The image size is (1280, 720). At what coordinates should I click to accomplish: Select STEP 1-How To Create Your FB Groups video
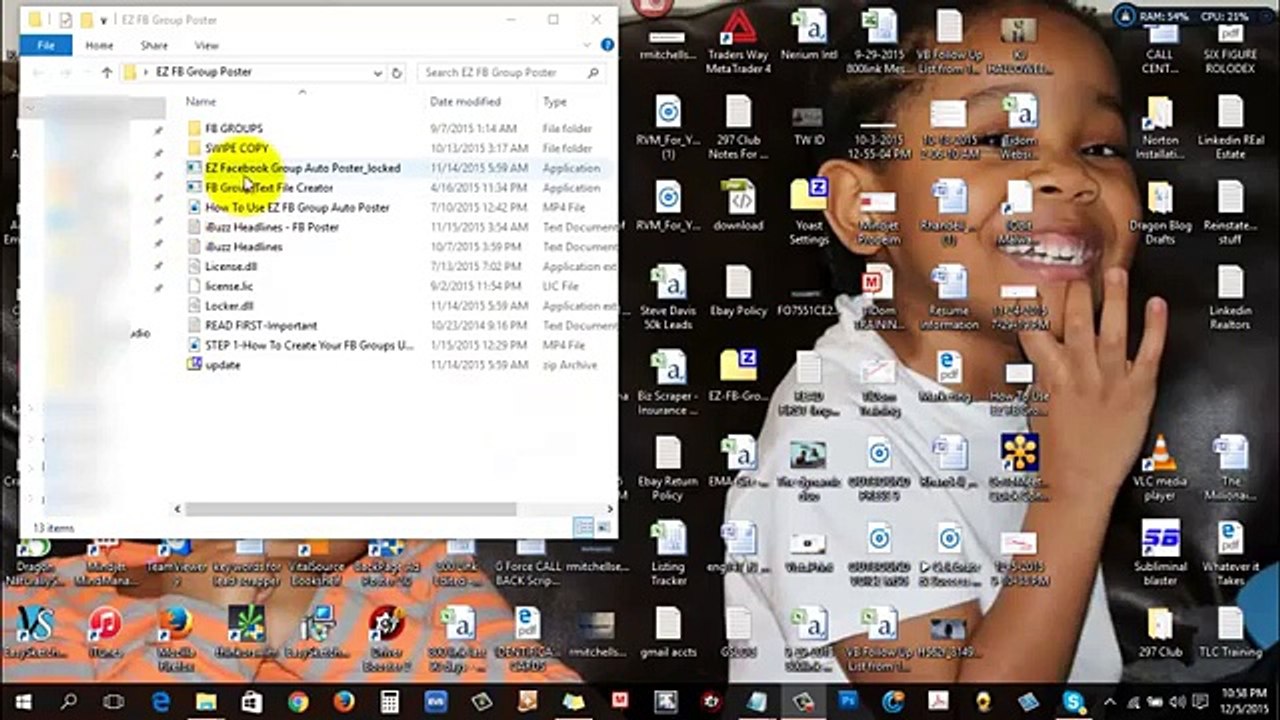point(309,345)
